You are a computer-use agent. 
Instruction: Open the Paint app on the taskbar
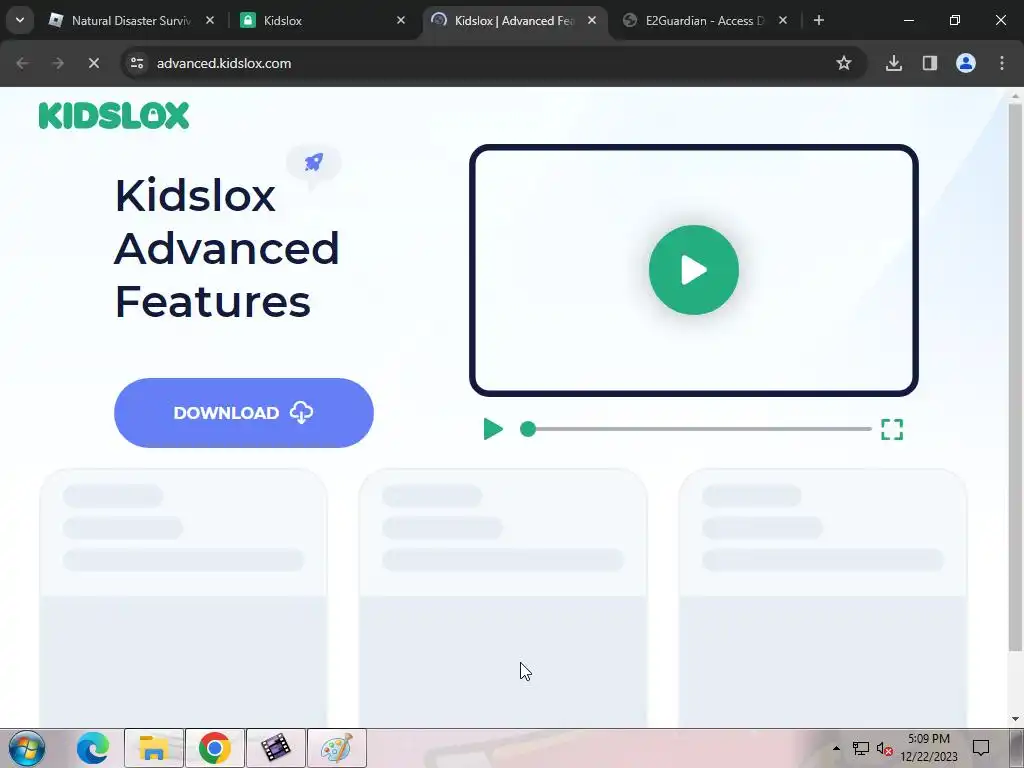337,748
